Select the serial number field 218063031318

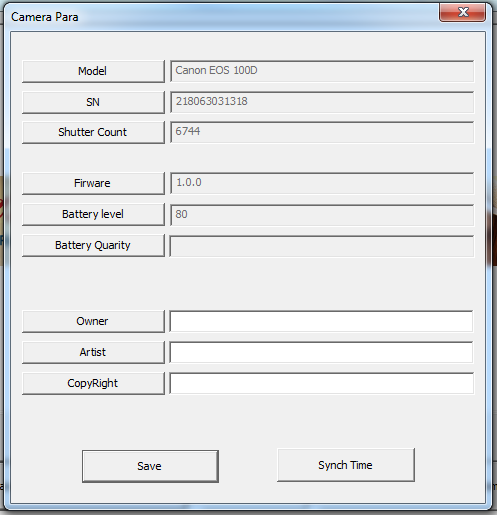click(x=323, y=103)
